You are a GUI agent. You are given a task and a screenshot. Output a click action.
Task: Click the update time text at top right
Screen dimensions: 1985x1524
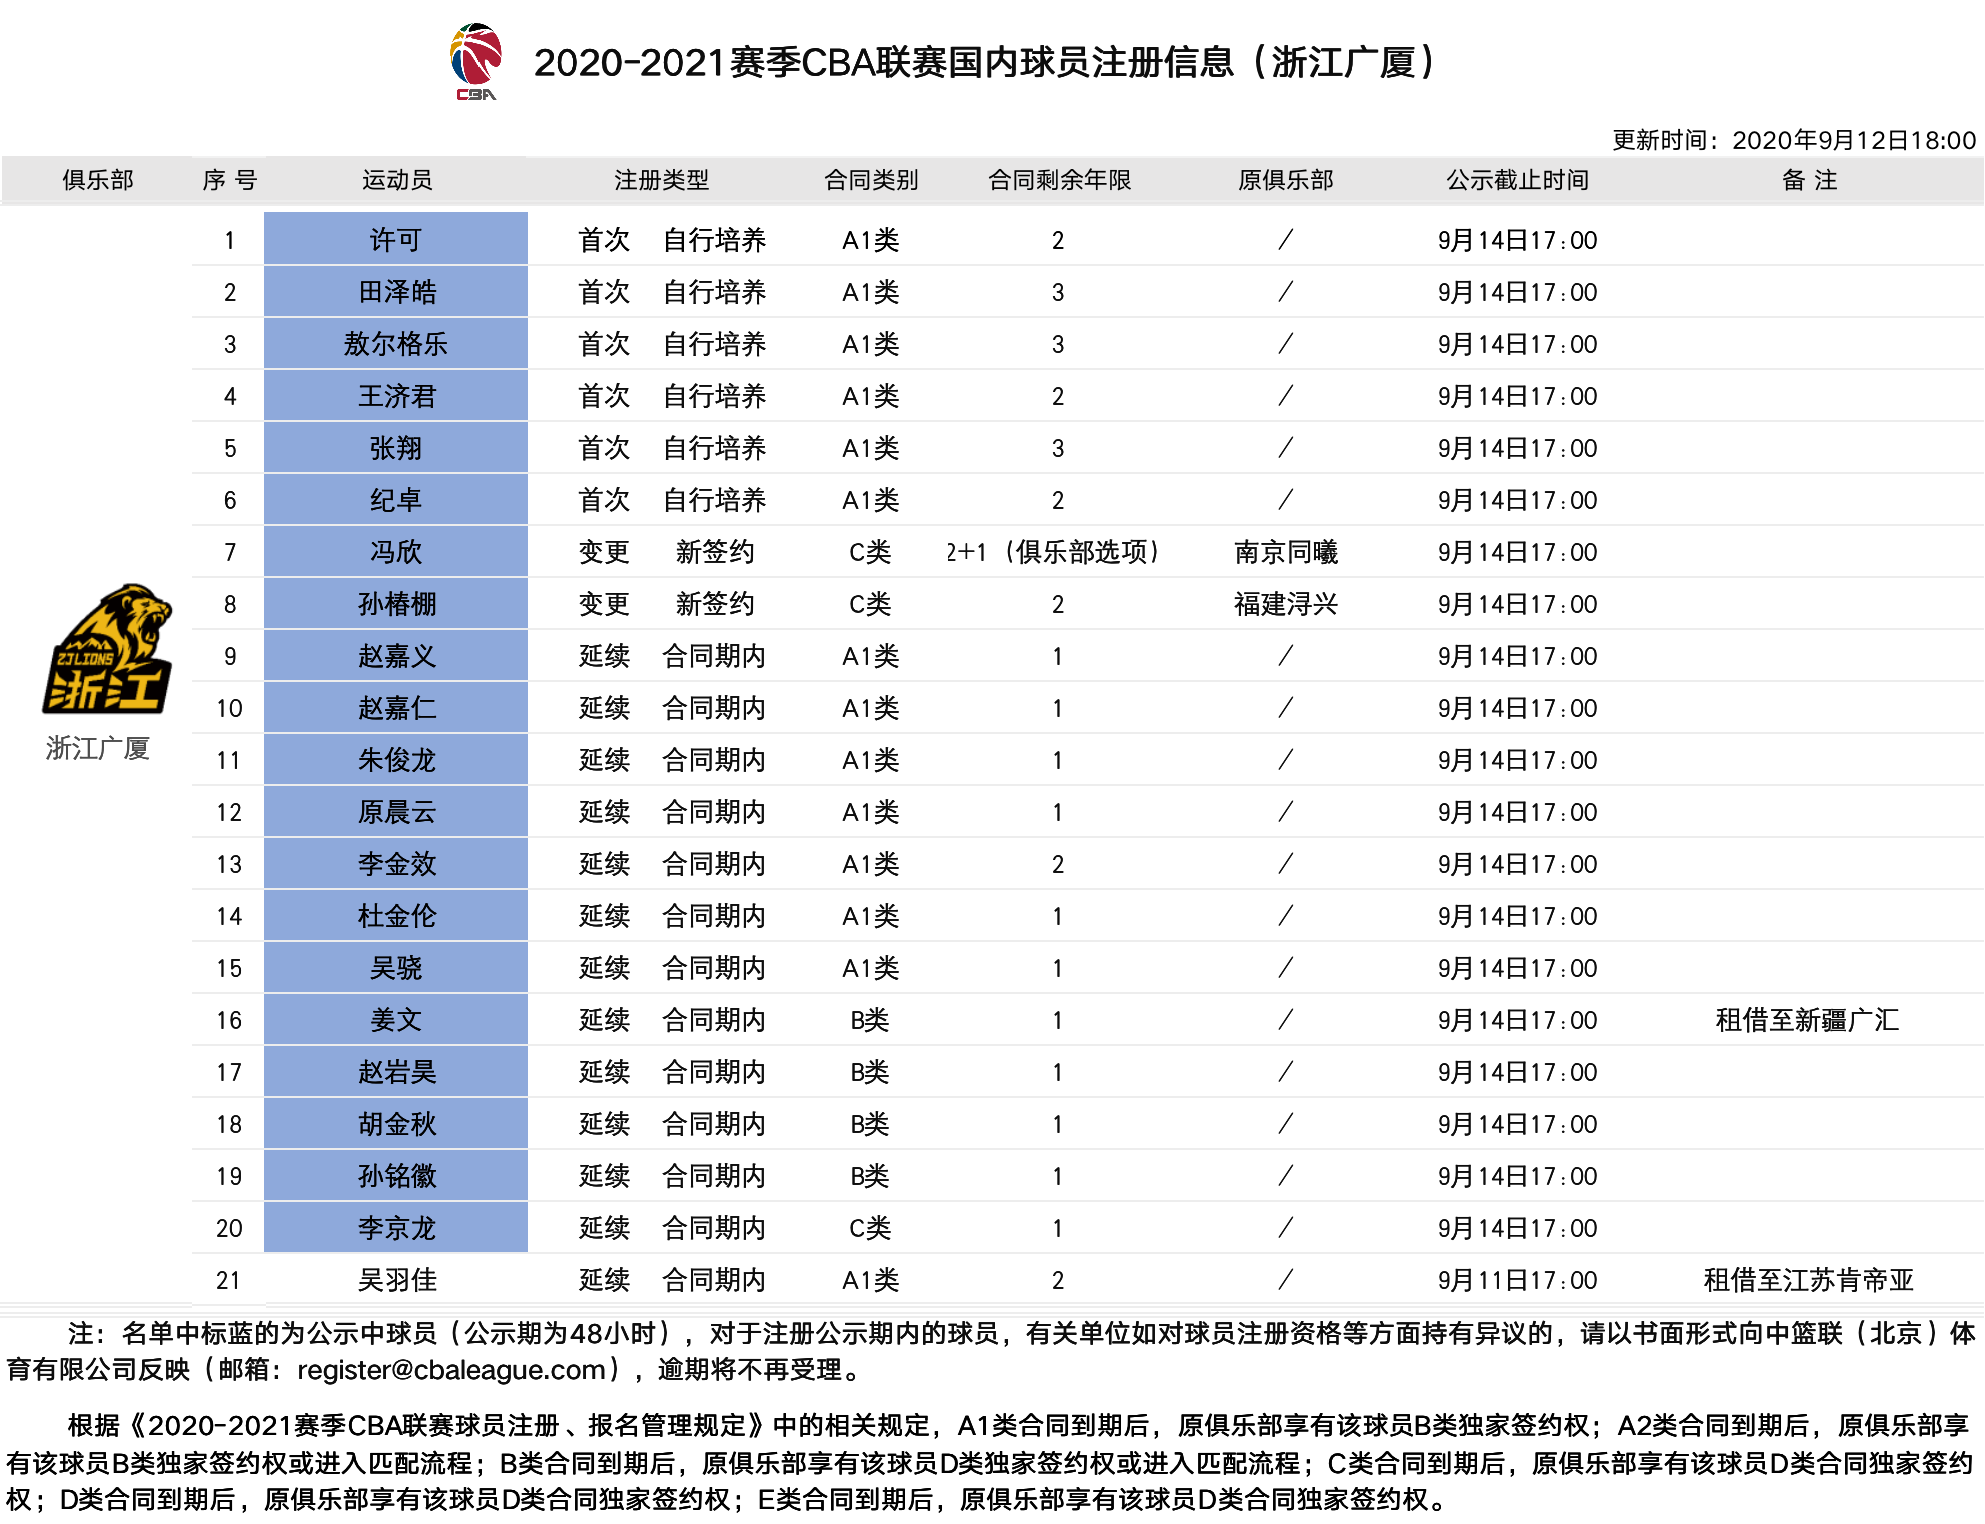(x=1794, y=140)
